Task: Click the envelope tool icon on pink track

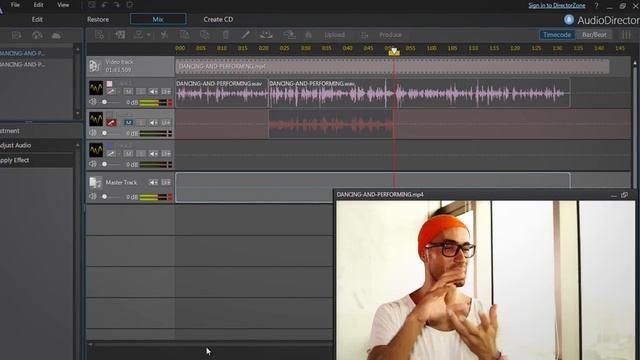Action: point(111,91)
